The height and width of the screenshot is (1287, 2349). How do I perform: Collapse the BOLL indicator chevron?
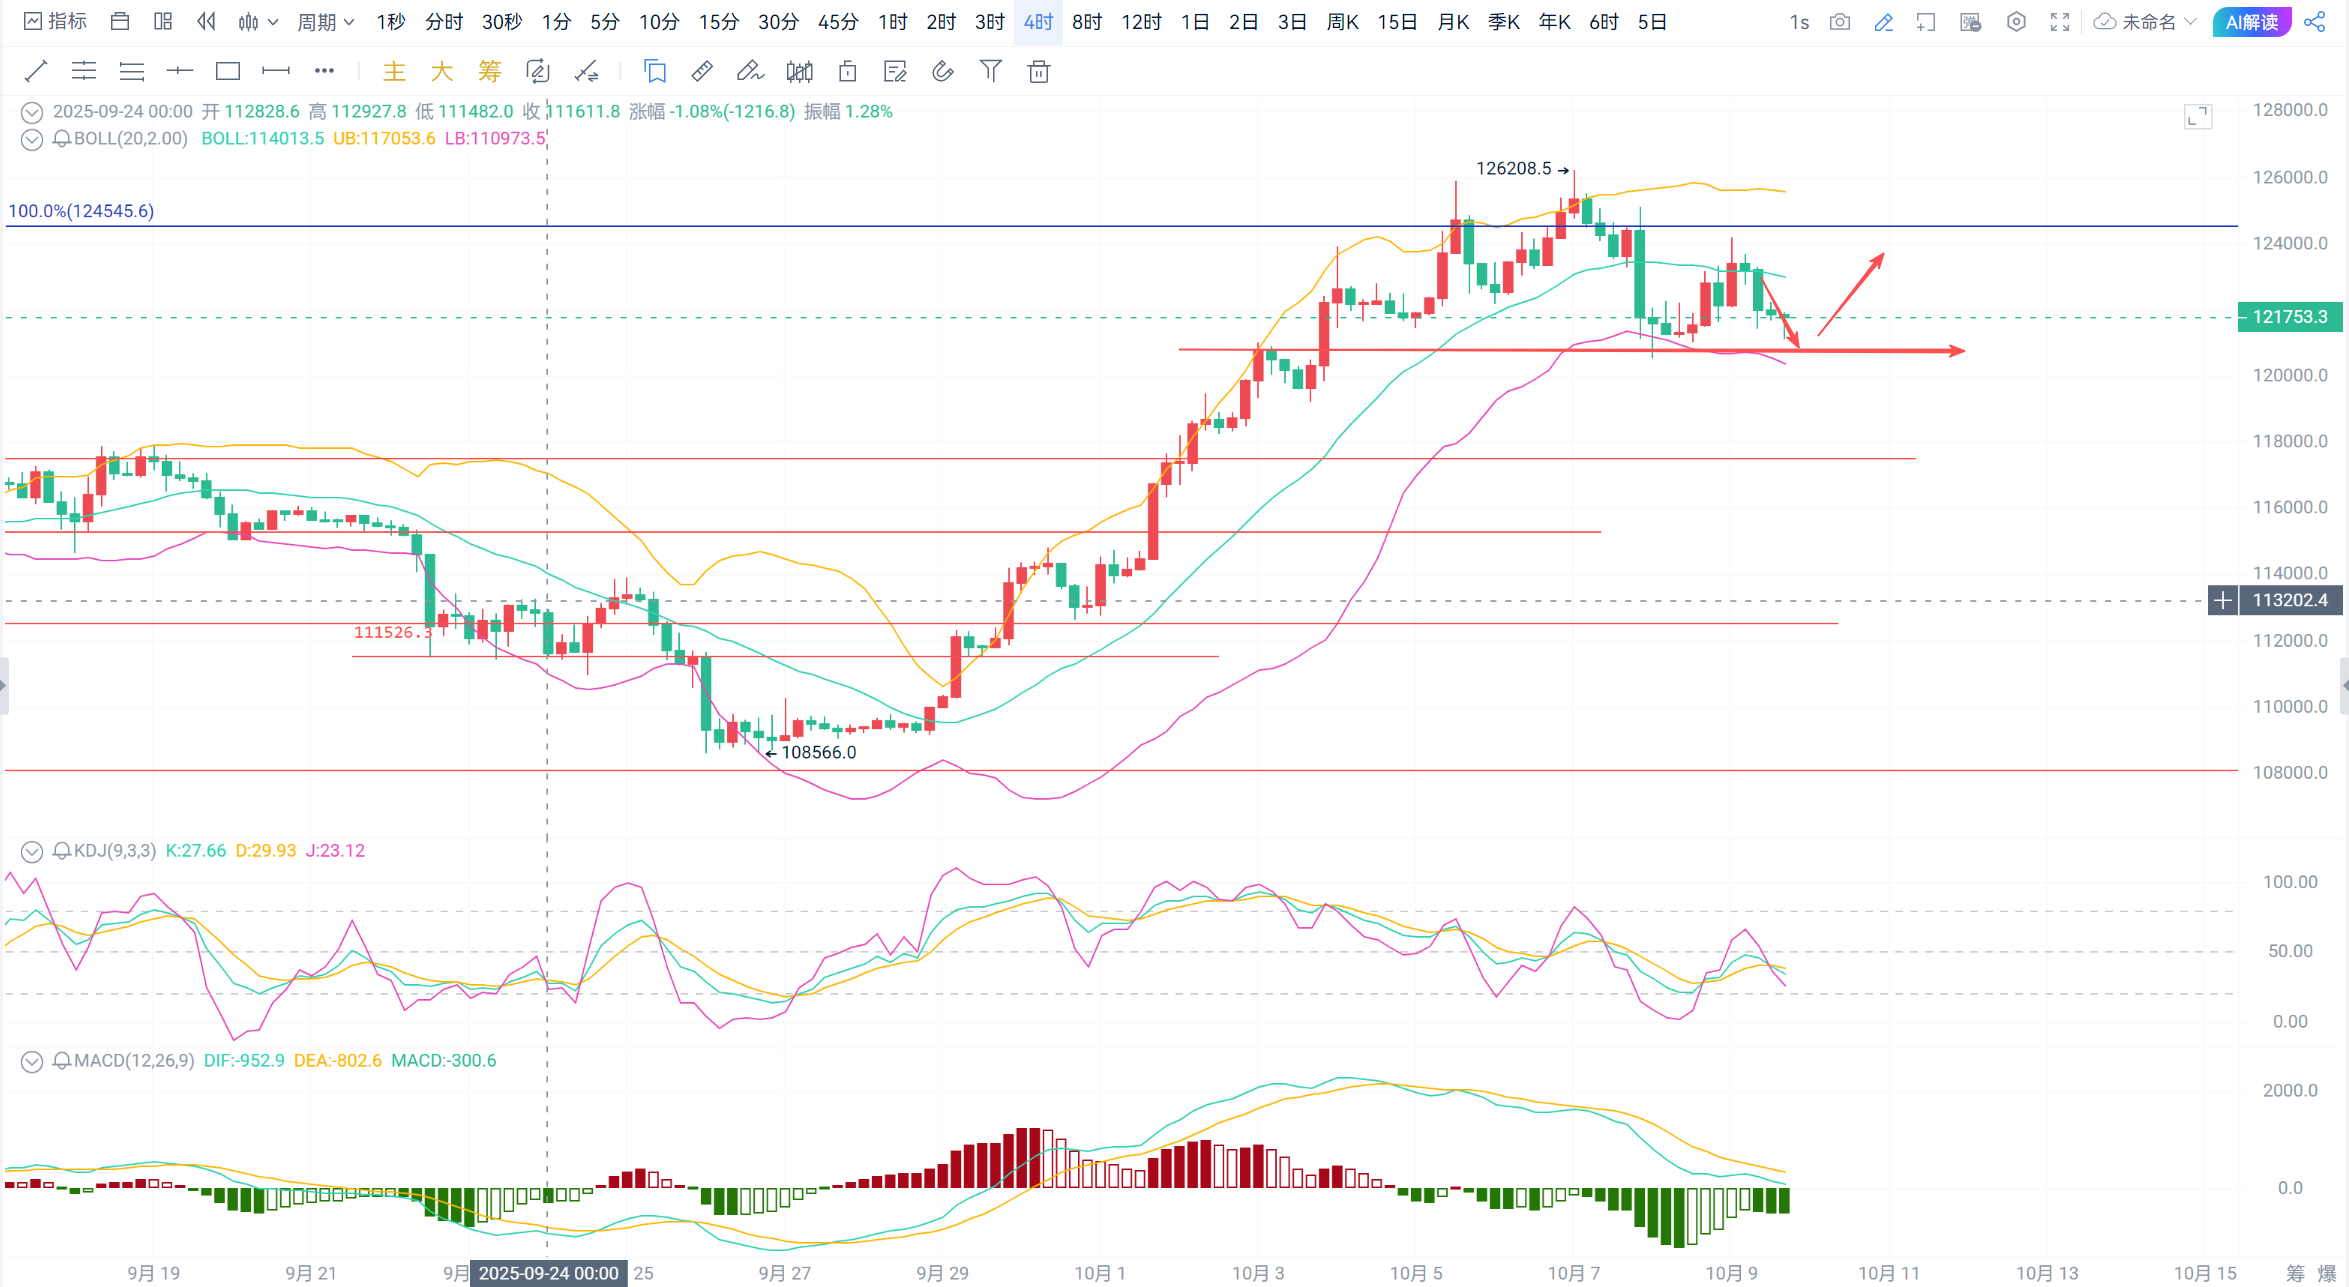pos(32,139)
